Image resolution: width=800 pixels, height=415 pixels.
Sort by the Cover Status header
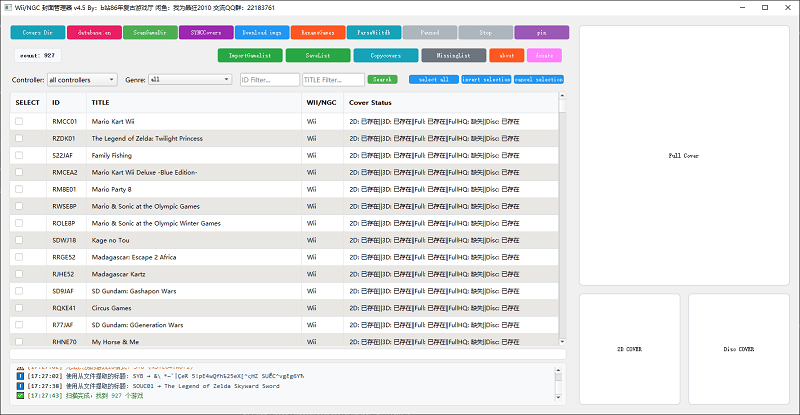451,103
